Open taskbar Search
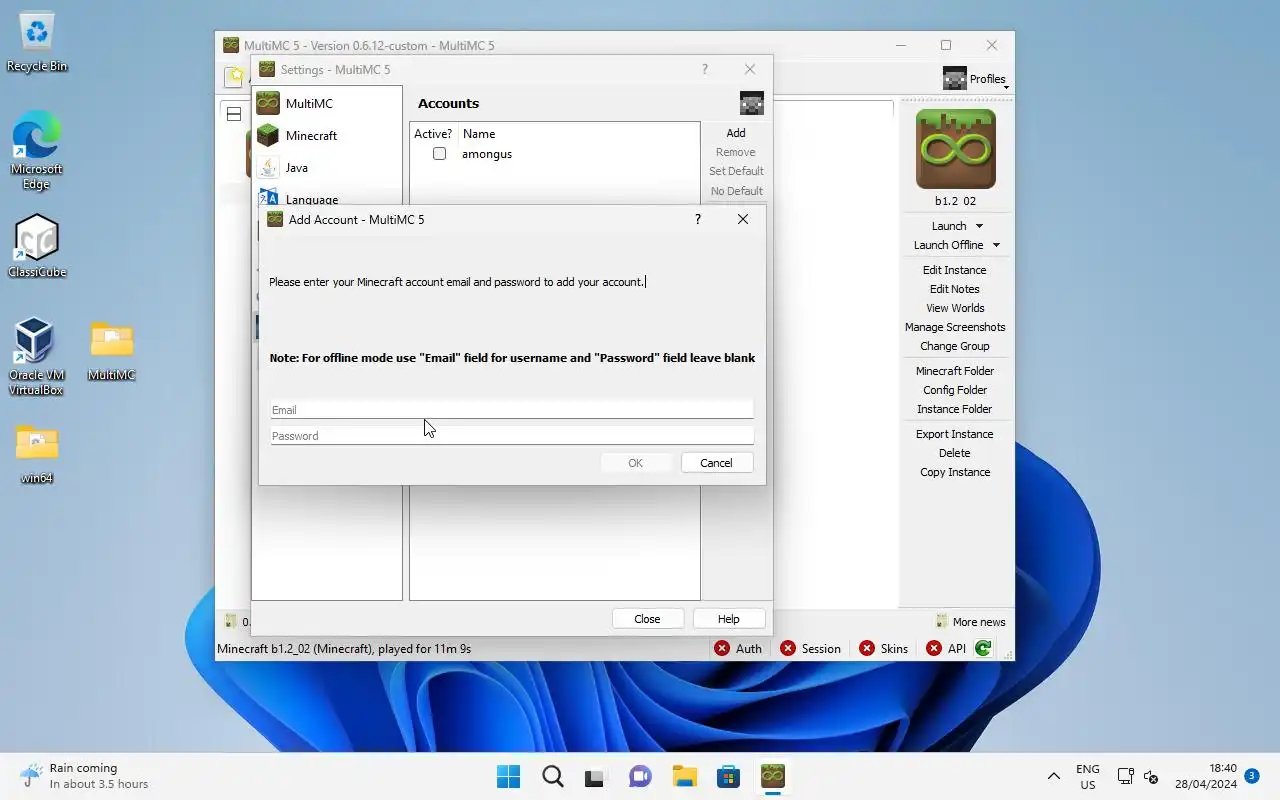Image resolution: width=1280 pixels, height=800 pixels. coord(552,776)
